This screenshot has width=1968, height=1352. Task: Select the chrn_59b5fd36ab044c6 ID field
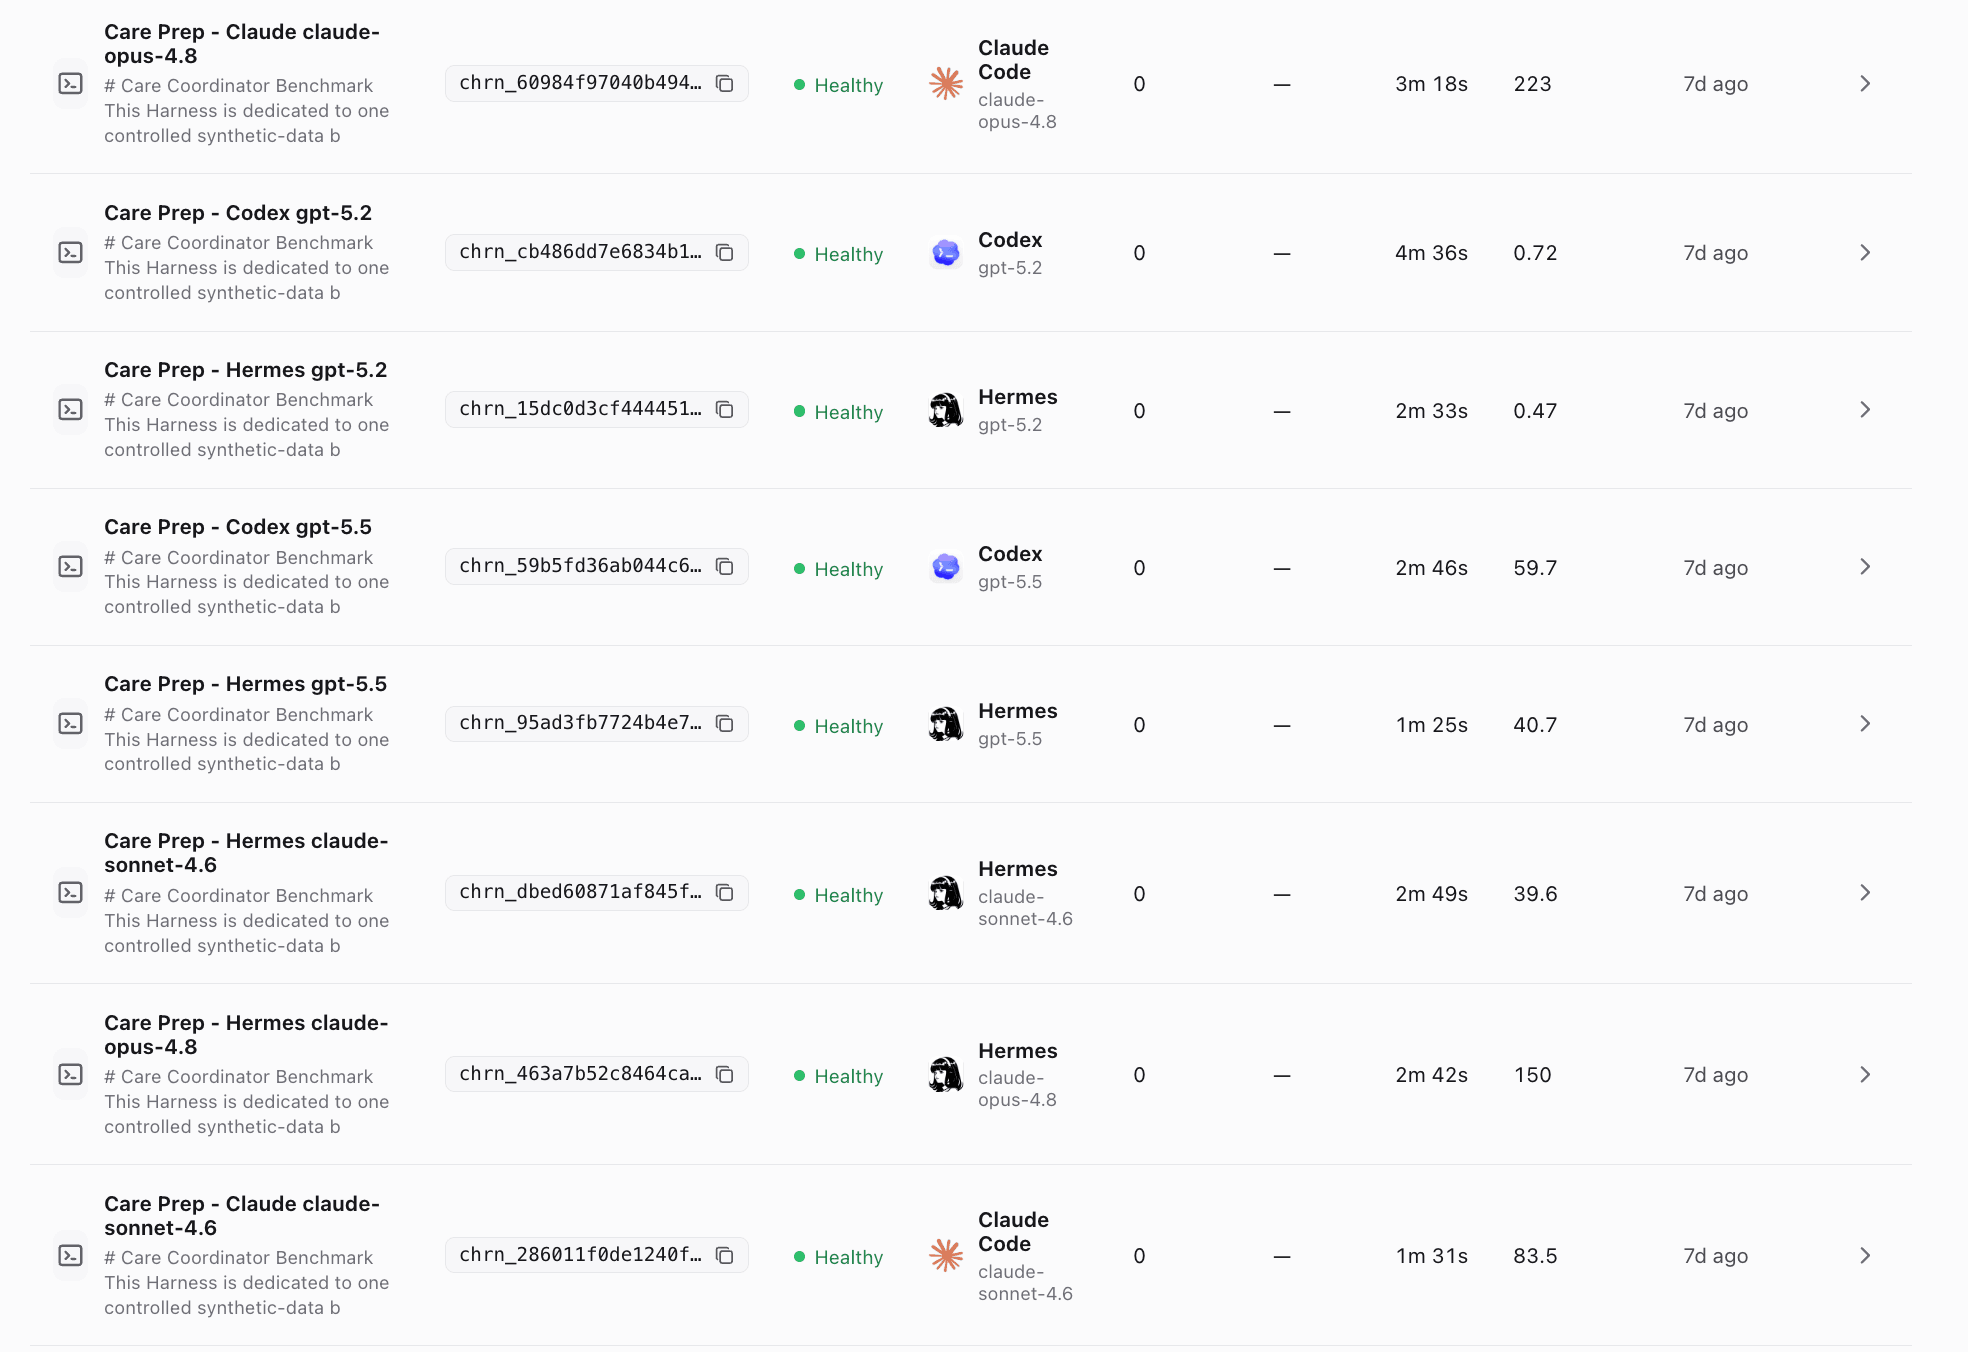point(597,567)
